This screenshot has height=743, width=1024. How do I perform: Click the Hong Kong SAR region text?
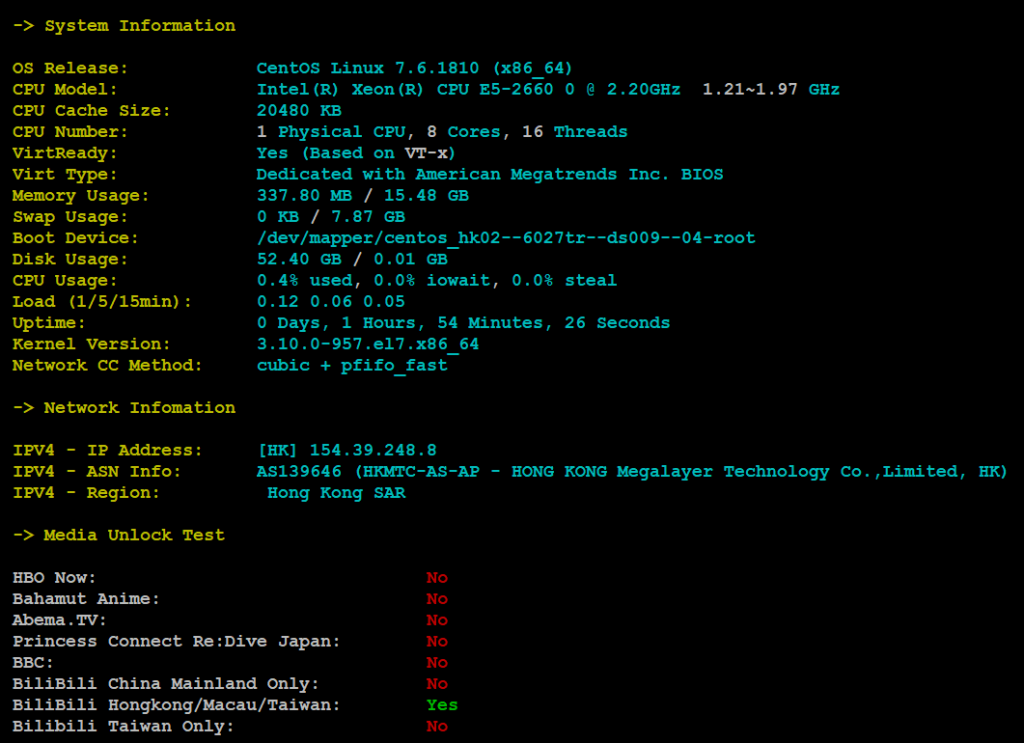[336, 493]
